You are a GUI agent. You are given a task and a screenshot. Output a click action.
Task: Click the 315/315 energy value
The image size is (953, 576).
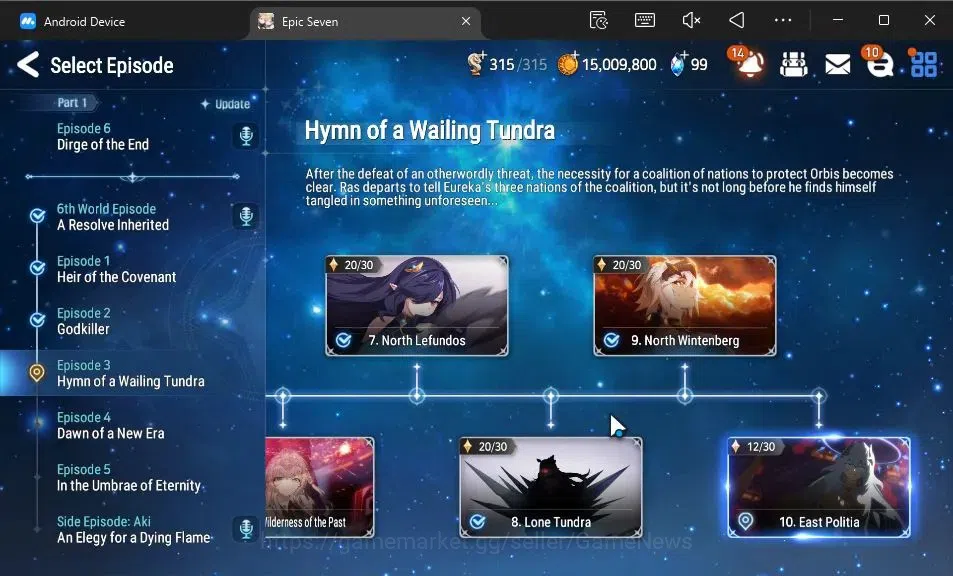pyautogui.click(x=518, y=64)
